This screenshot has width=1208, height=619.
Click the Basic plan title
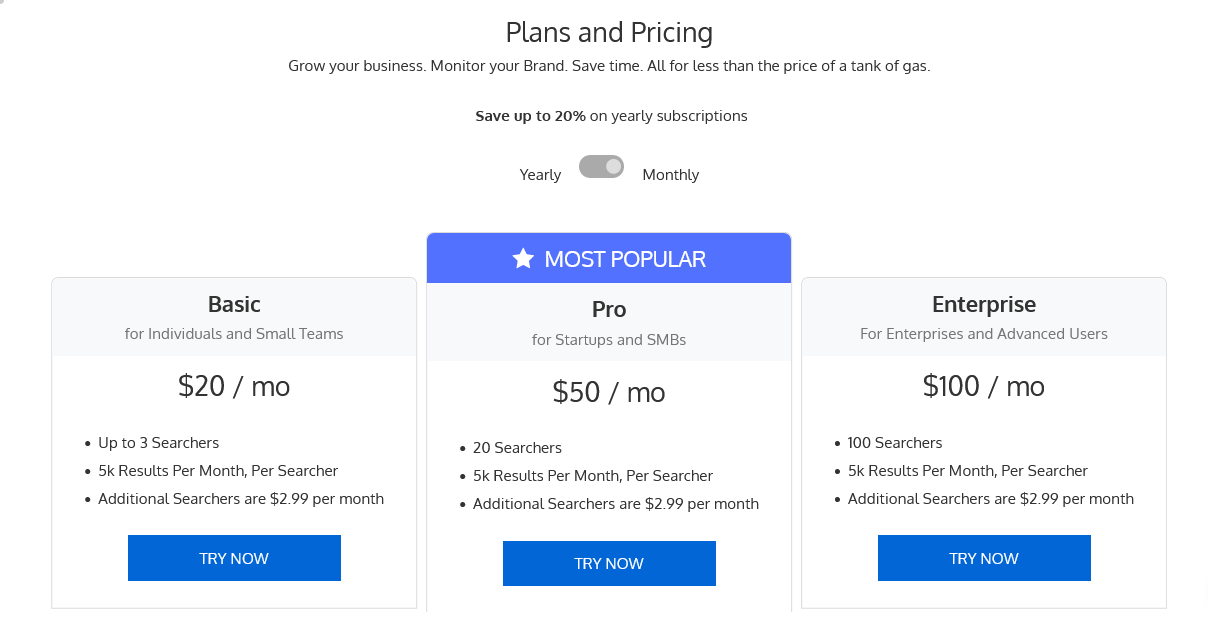point(234,303)
